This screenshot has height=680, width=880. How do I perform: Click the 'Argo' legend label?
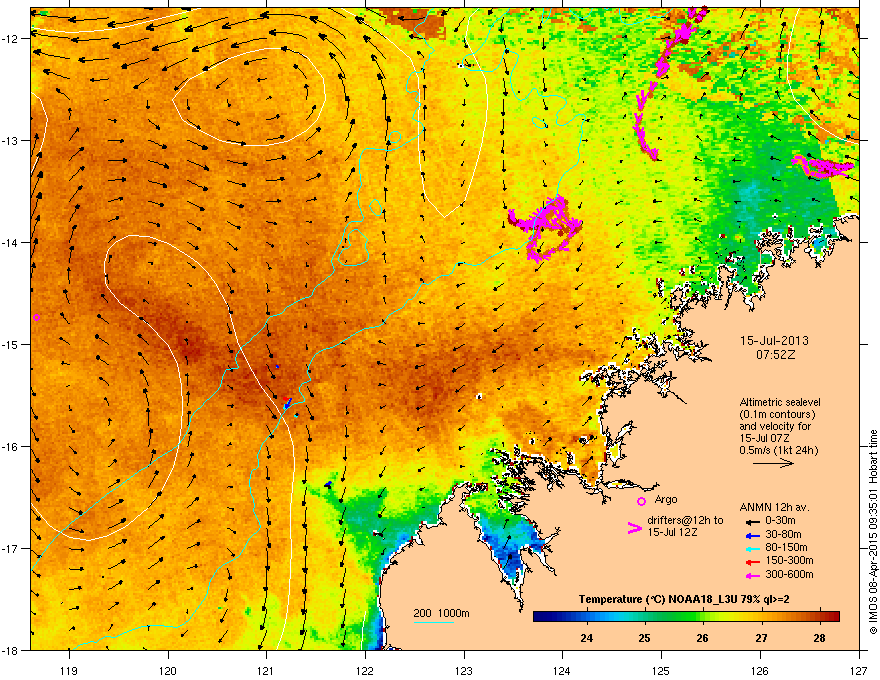[x=666, y=499]
